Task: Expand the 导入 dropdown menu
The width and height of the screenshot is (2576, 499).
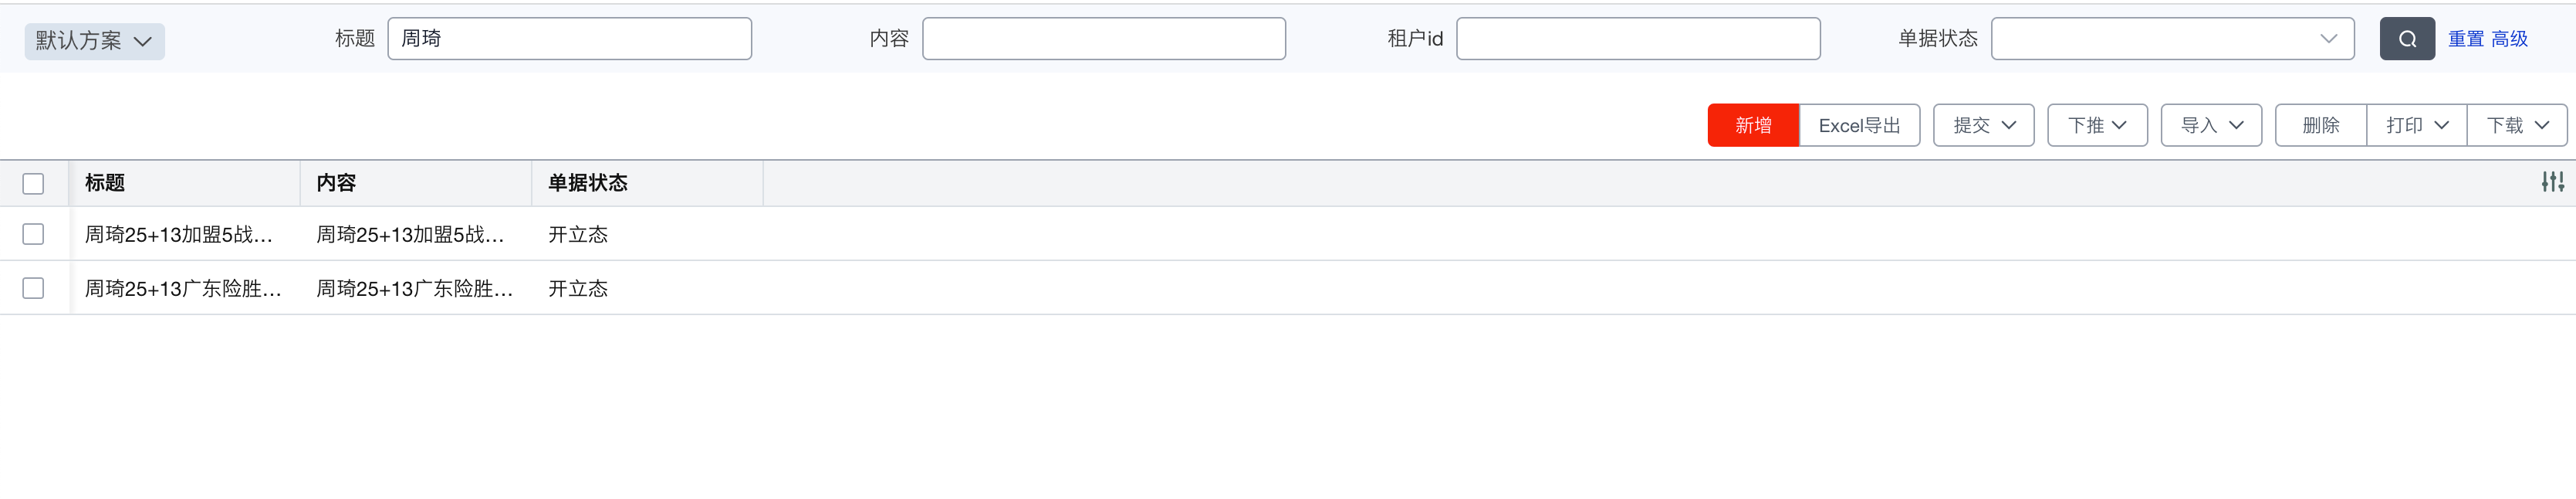Action: pyautogui.click(x=2211, y=125)
